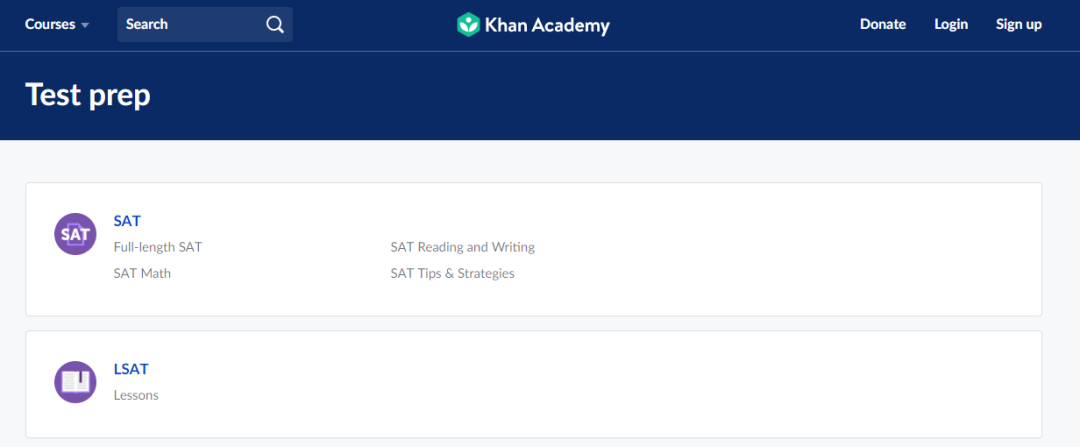
Task: Open the SAT course heading link
Action: pyautogui.click(x=127, y=221)
